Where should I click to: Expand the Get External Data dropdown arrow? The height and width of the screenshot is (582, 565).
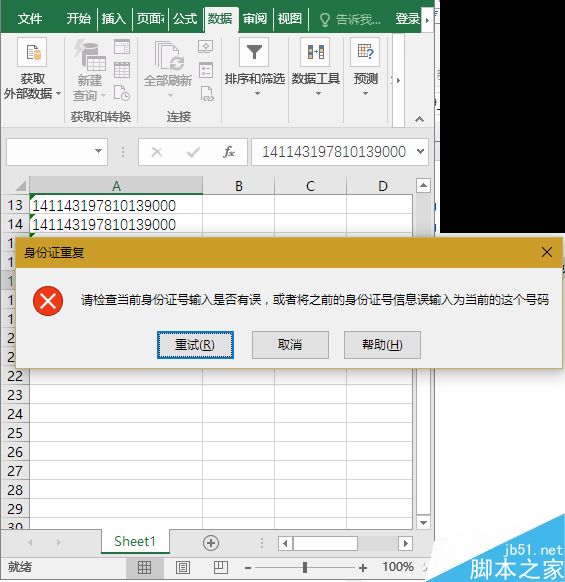(x=58, y=94)
